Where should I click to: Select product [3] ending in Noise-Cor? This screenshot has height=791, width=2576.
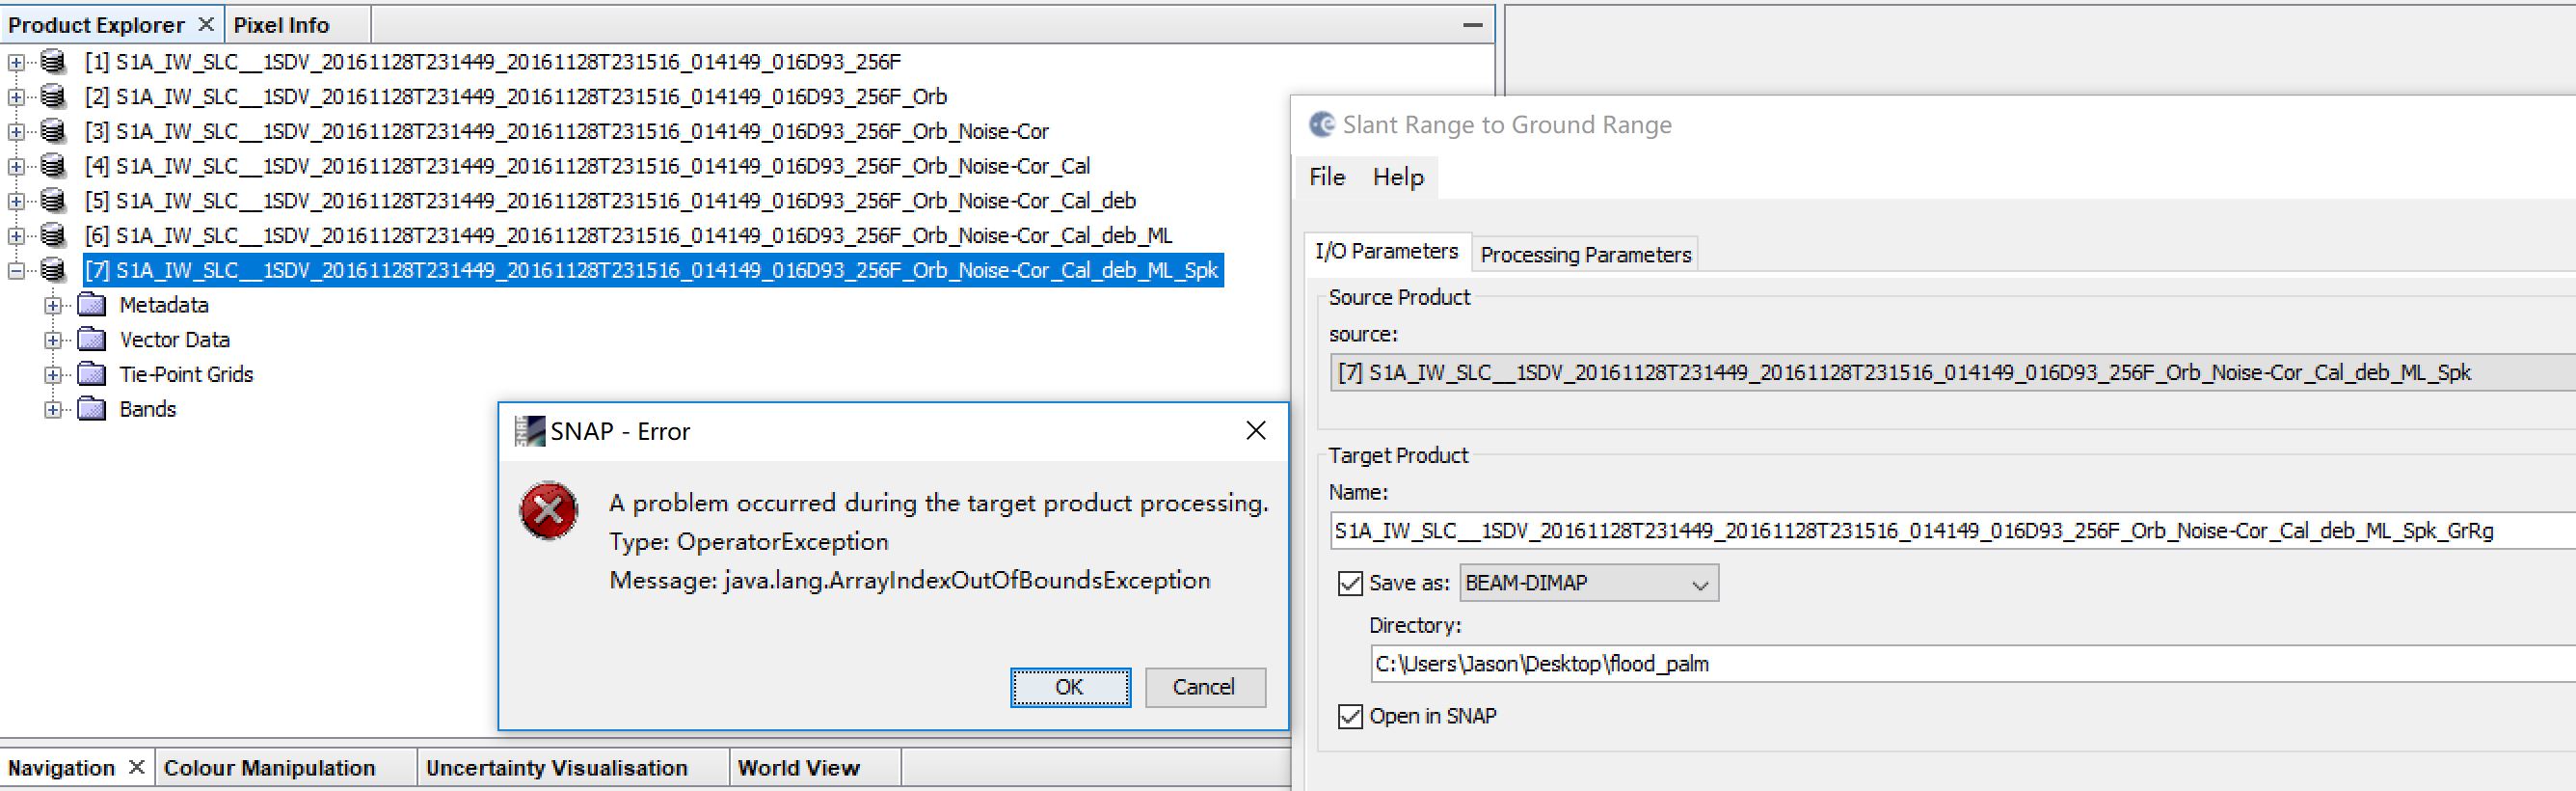(x=566, y=131)
